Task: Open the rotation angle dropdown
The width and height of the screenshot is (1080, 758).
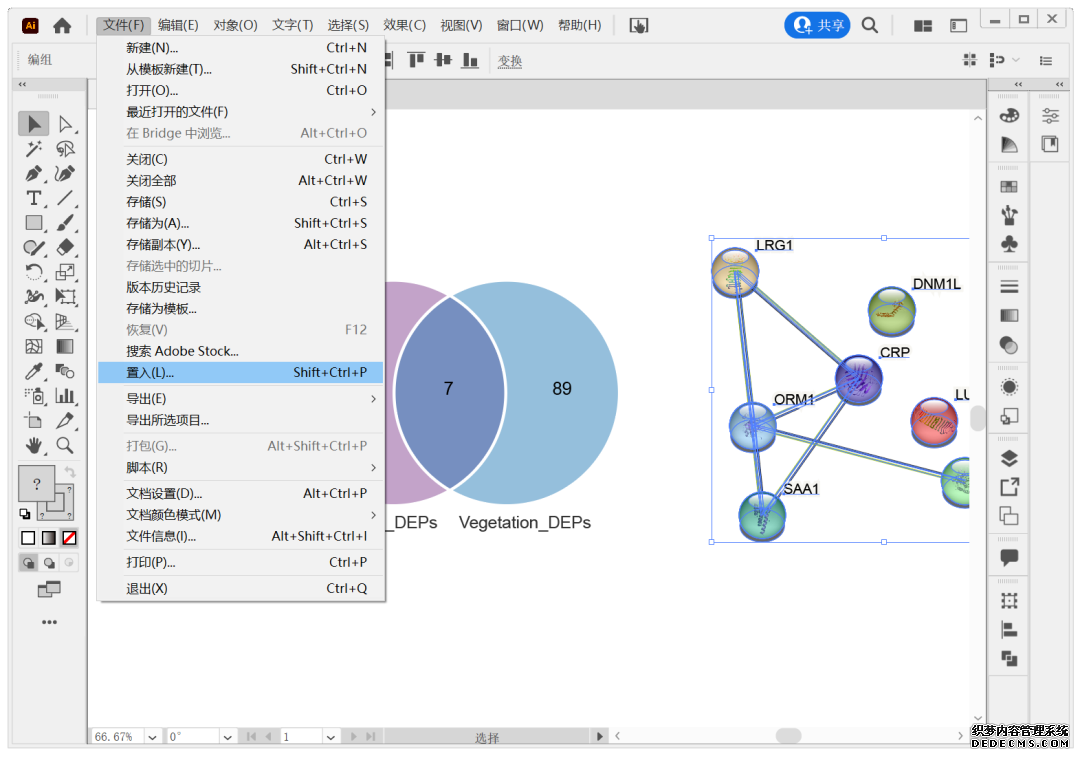Action: [x=226, y=737]
